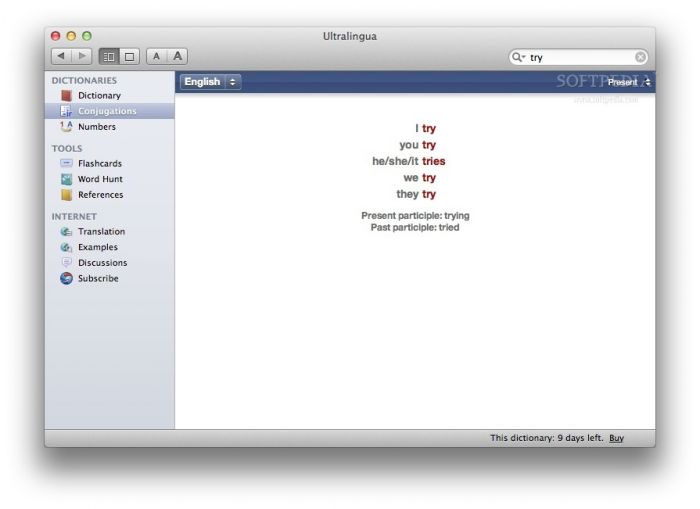Image resolution: width=700 pixels, height=509 pixels.
Task: Launch the Word Hunt game
Action: [x=100, y=179]
